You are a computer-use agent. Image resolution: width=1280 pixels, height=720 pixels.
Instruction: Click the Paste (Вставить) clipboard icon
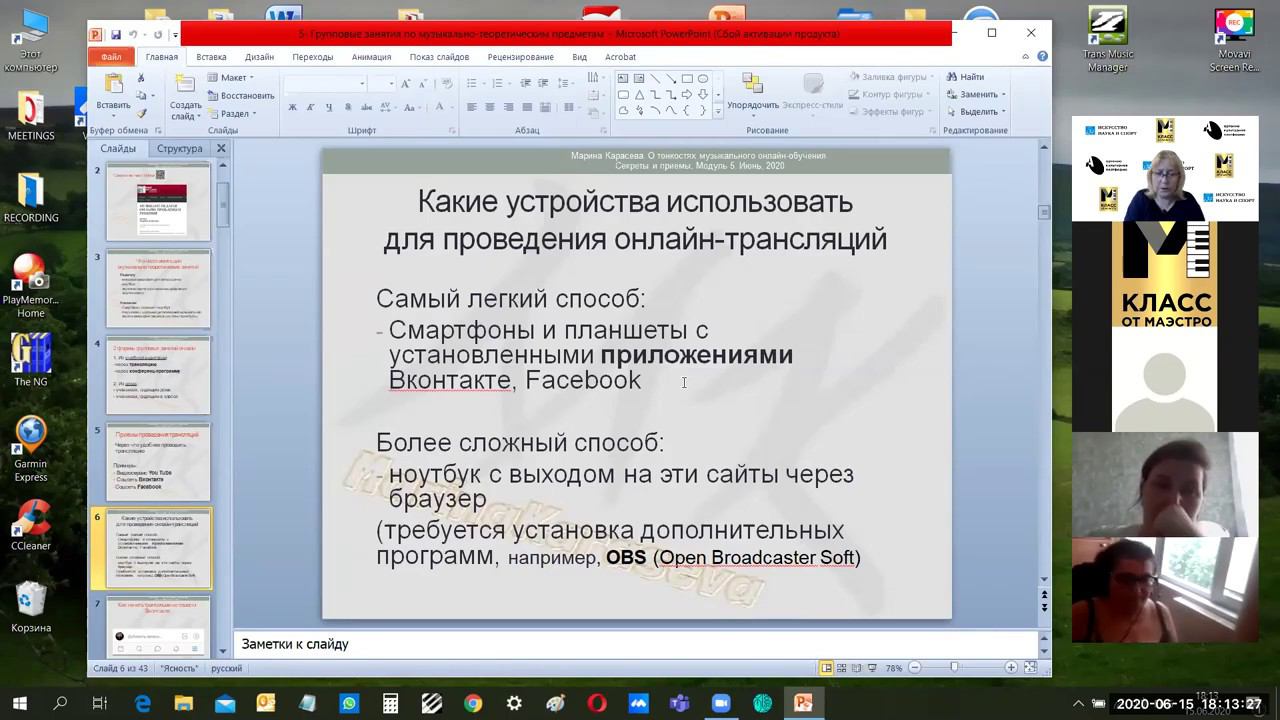(113, 85)
